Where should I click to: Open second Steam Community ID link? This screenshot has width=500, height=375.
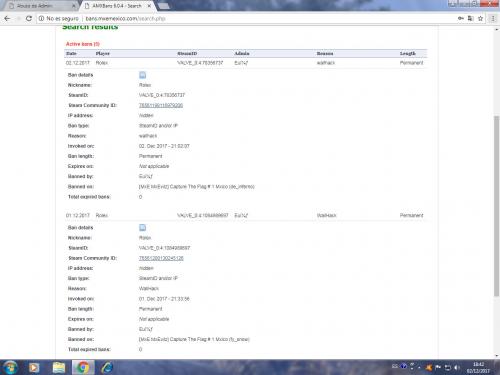(x=161, y=258)
